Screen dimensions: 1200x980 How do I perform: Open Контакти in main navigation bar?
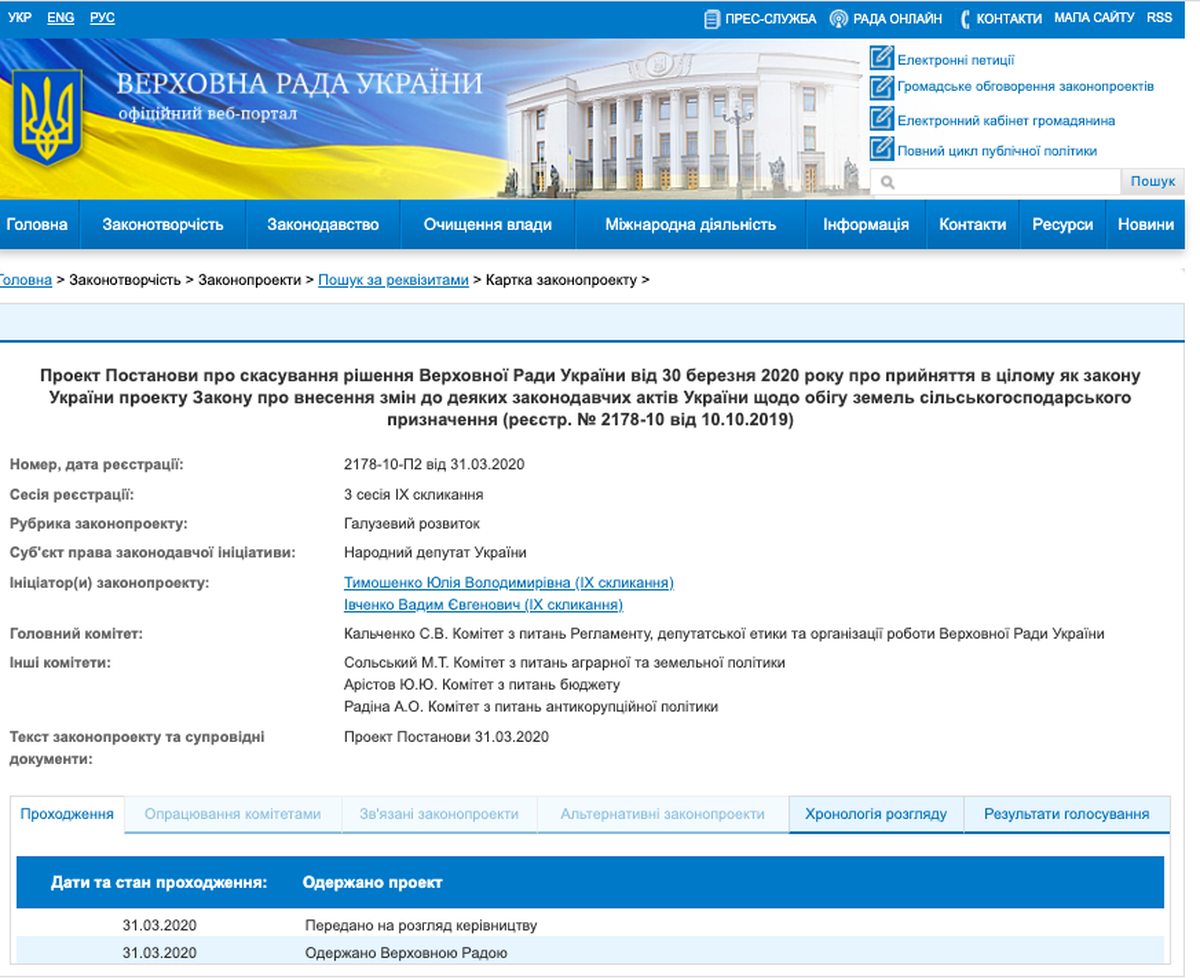click(x=973, y=224)
